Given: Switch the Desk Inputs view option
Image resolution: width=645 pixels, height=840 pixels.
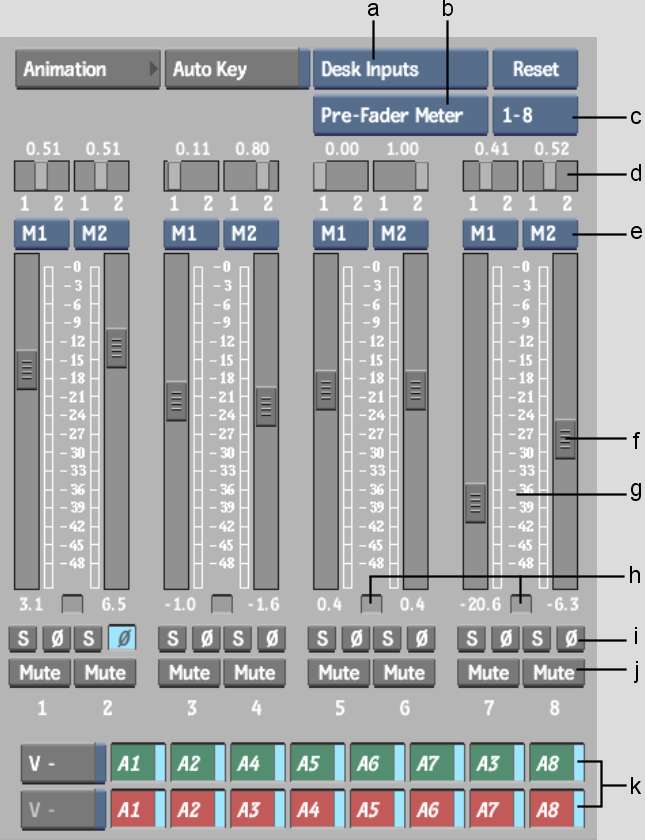Looking at the screenshot, I should tap(399, 70).
